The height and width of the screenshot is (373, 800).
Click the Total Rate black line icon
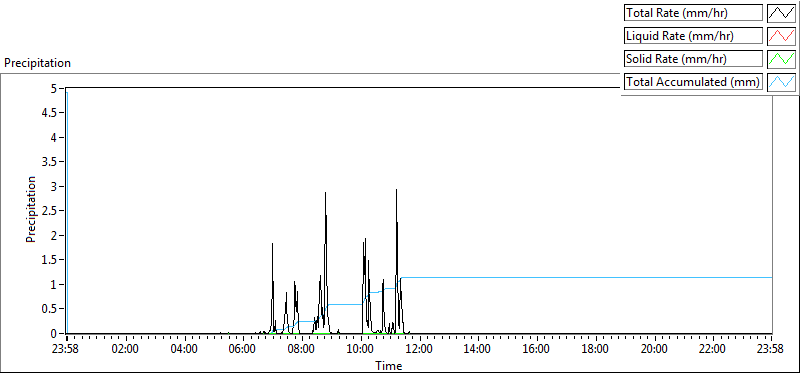(x=781, y=13)
